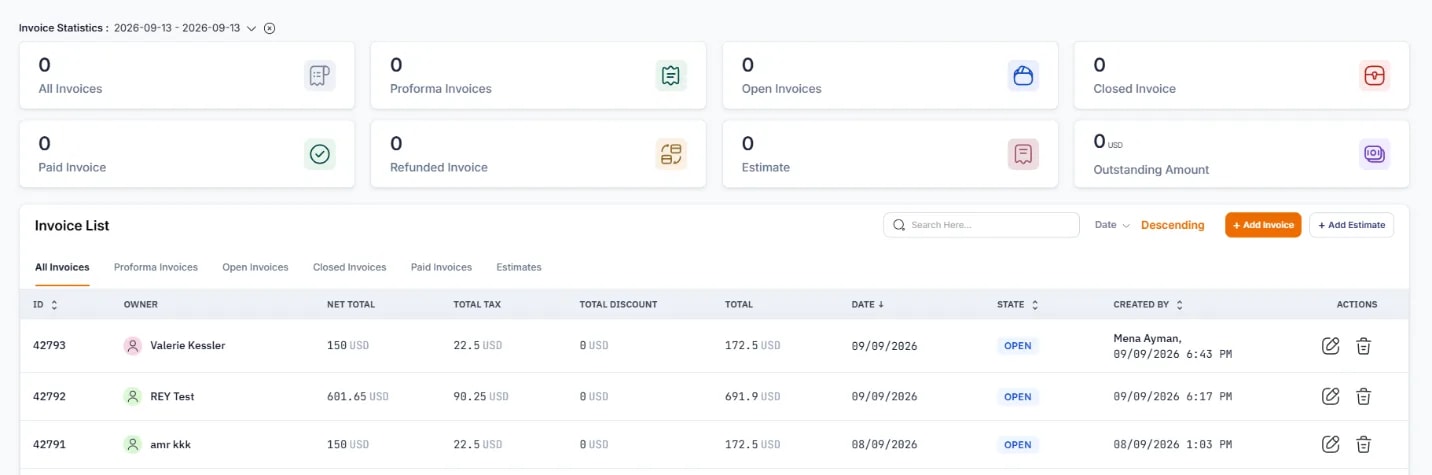Click the 90.25 USD total tax

481,396
